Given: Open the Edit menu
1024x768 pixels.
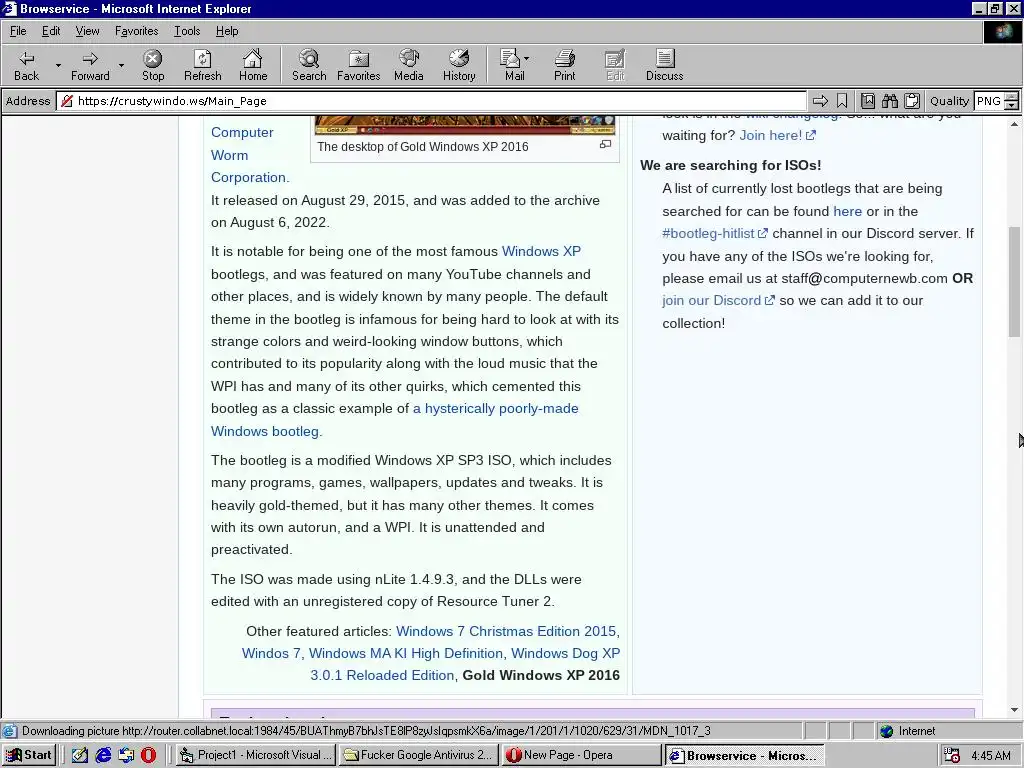Looking at the screenshot, I should pyautogui.click(x=51, y=31).
